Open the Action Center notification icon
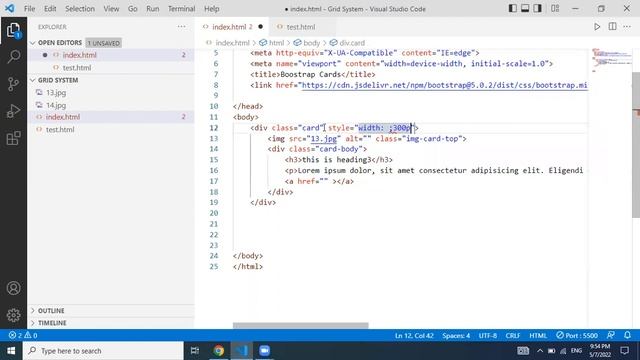 tap(624, 351)
